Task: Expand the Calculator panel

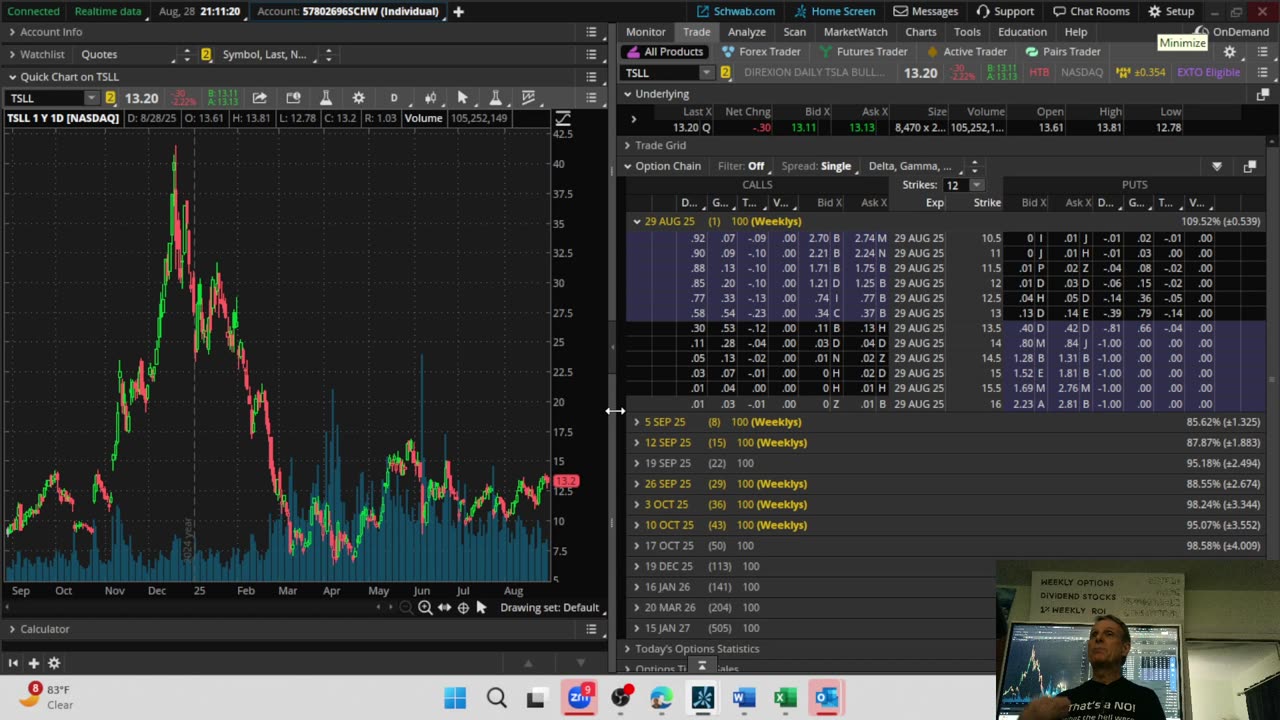Action: (44, 629)
